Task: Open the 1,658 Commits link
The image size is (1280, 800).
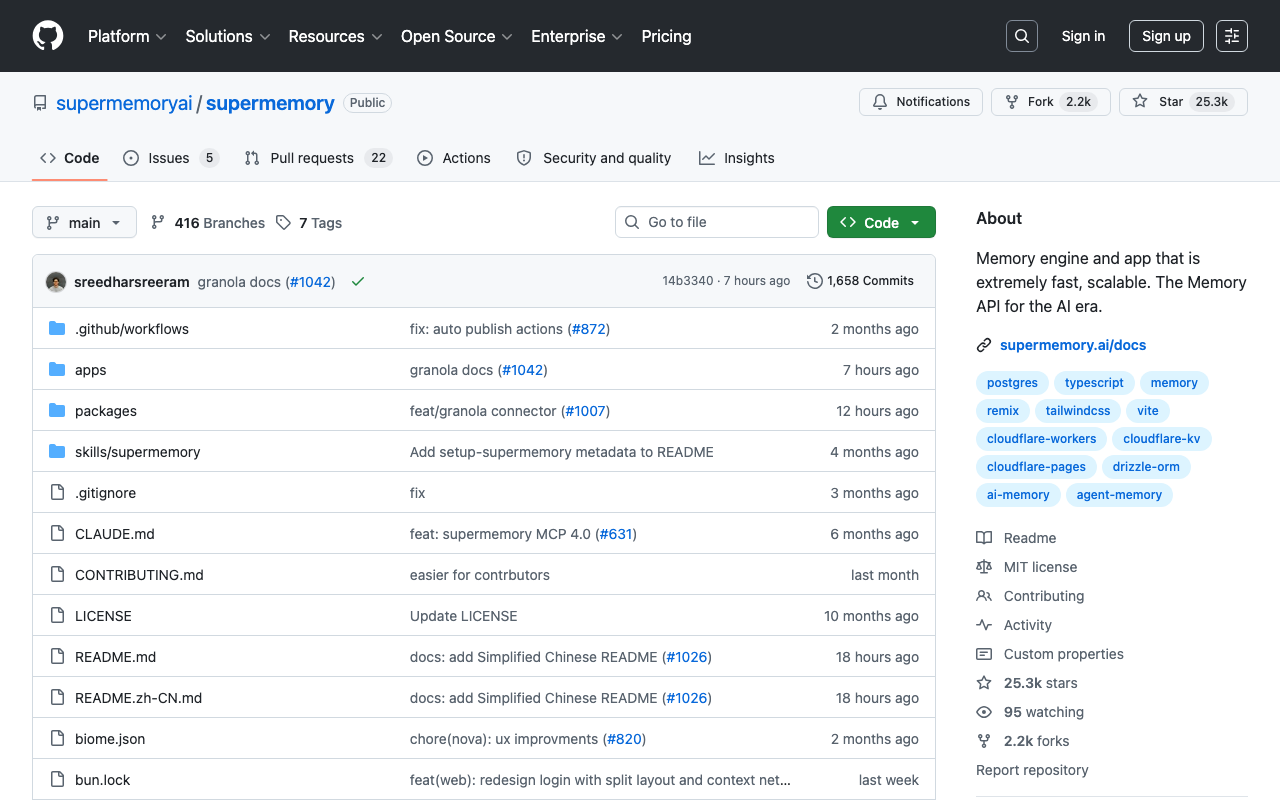Action: click(x=860, y=281)
